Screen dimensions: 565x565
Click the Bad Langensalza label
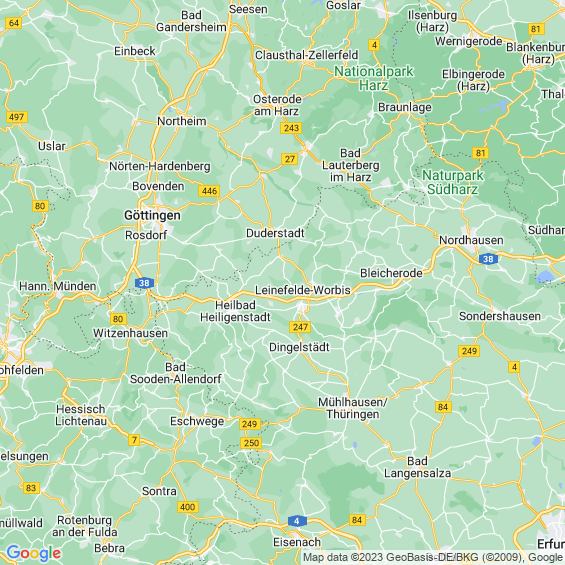tap(417, 467)
